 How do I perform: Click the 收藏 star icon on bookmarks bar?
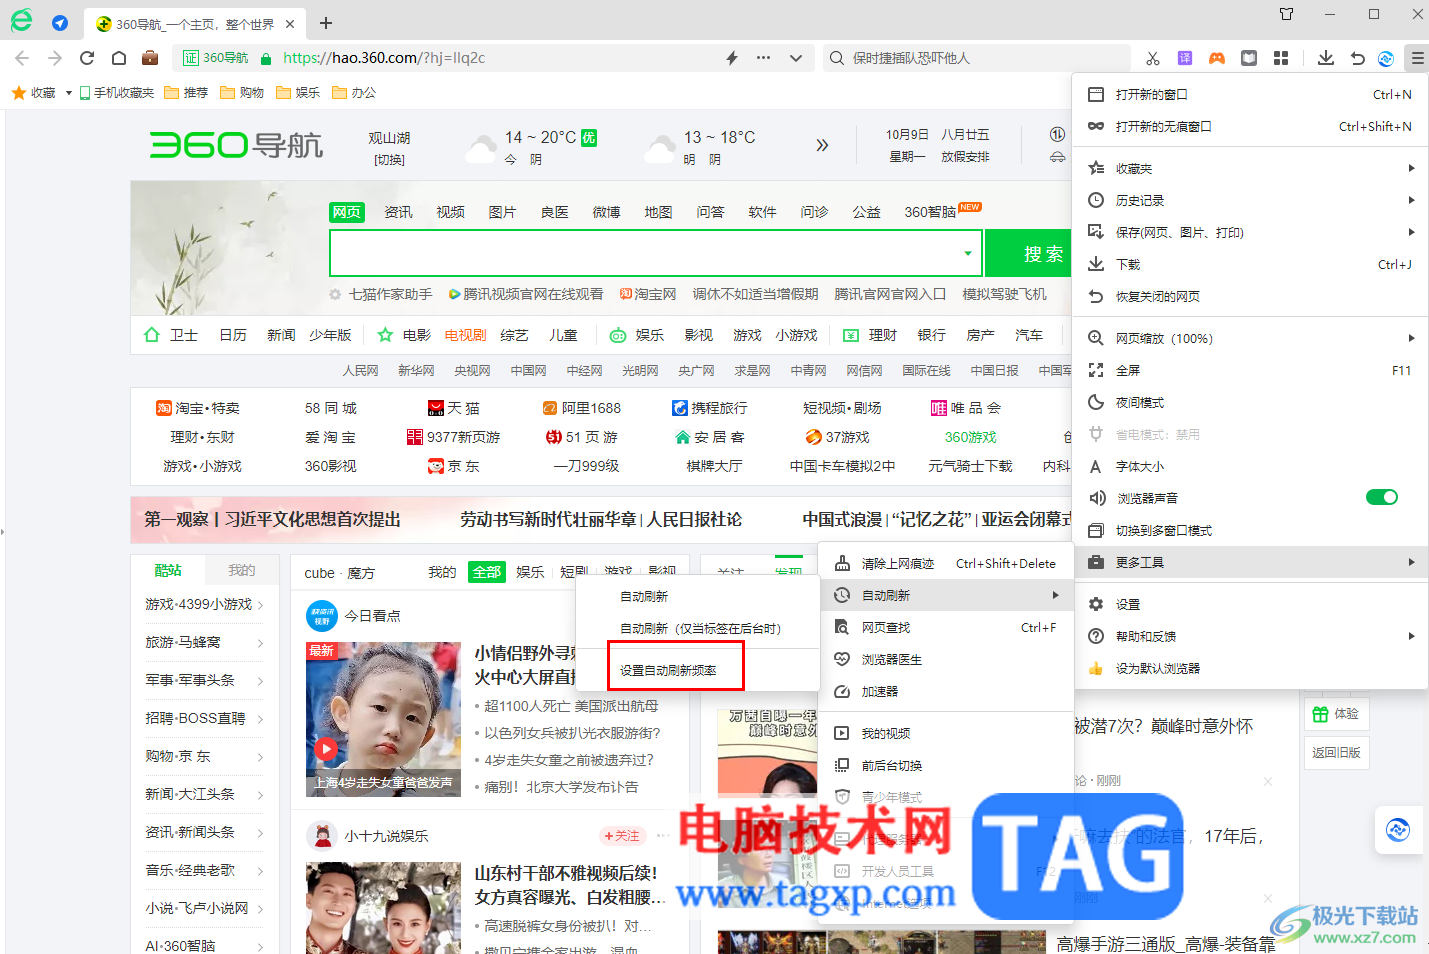coord(19,93)
